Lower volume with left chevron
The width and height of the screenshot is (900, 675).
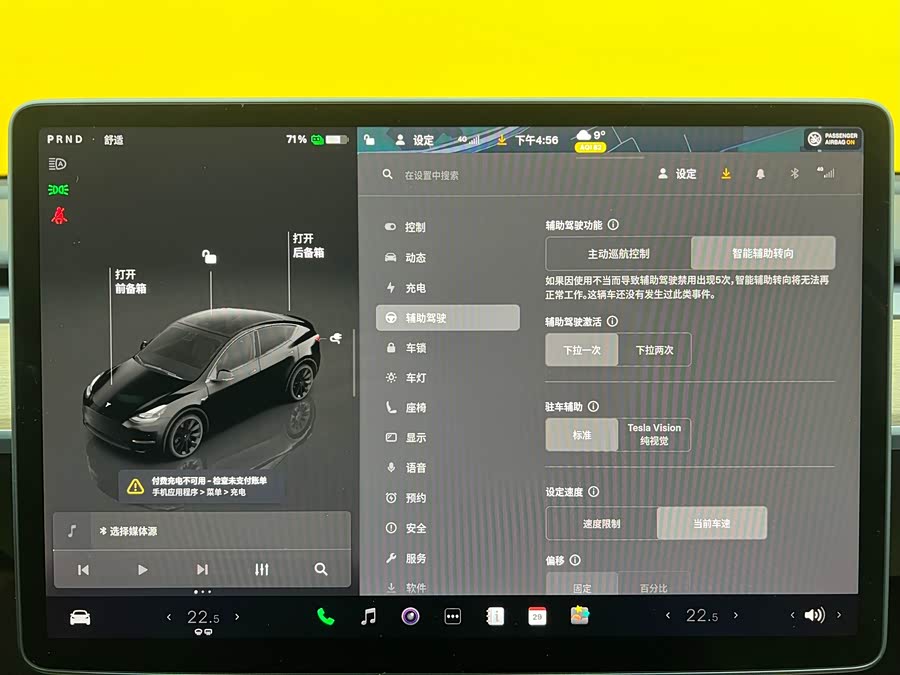tap(792, 615)
